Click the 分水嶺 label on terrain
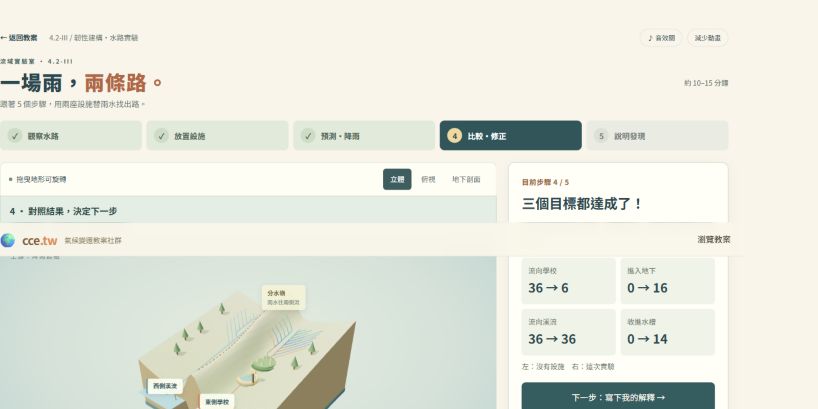 (284, 297)
